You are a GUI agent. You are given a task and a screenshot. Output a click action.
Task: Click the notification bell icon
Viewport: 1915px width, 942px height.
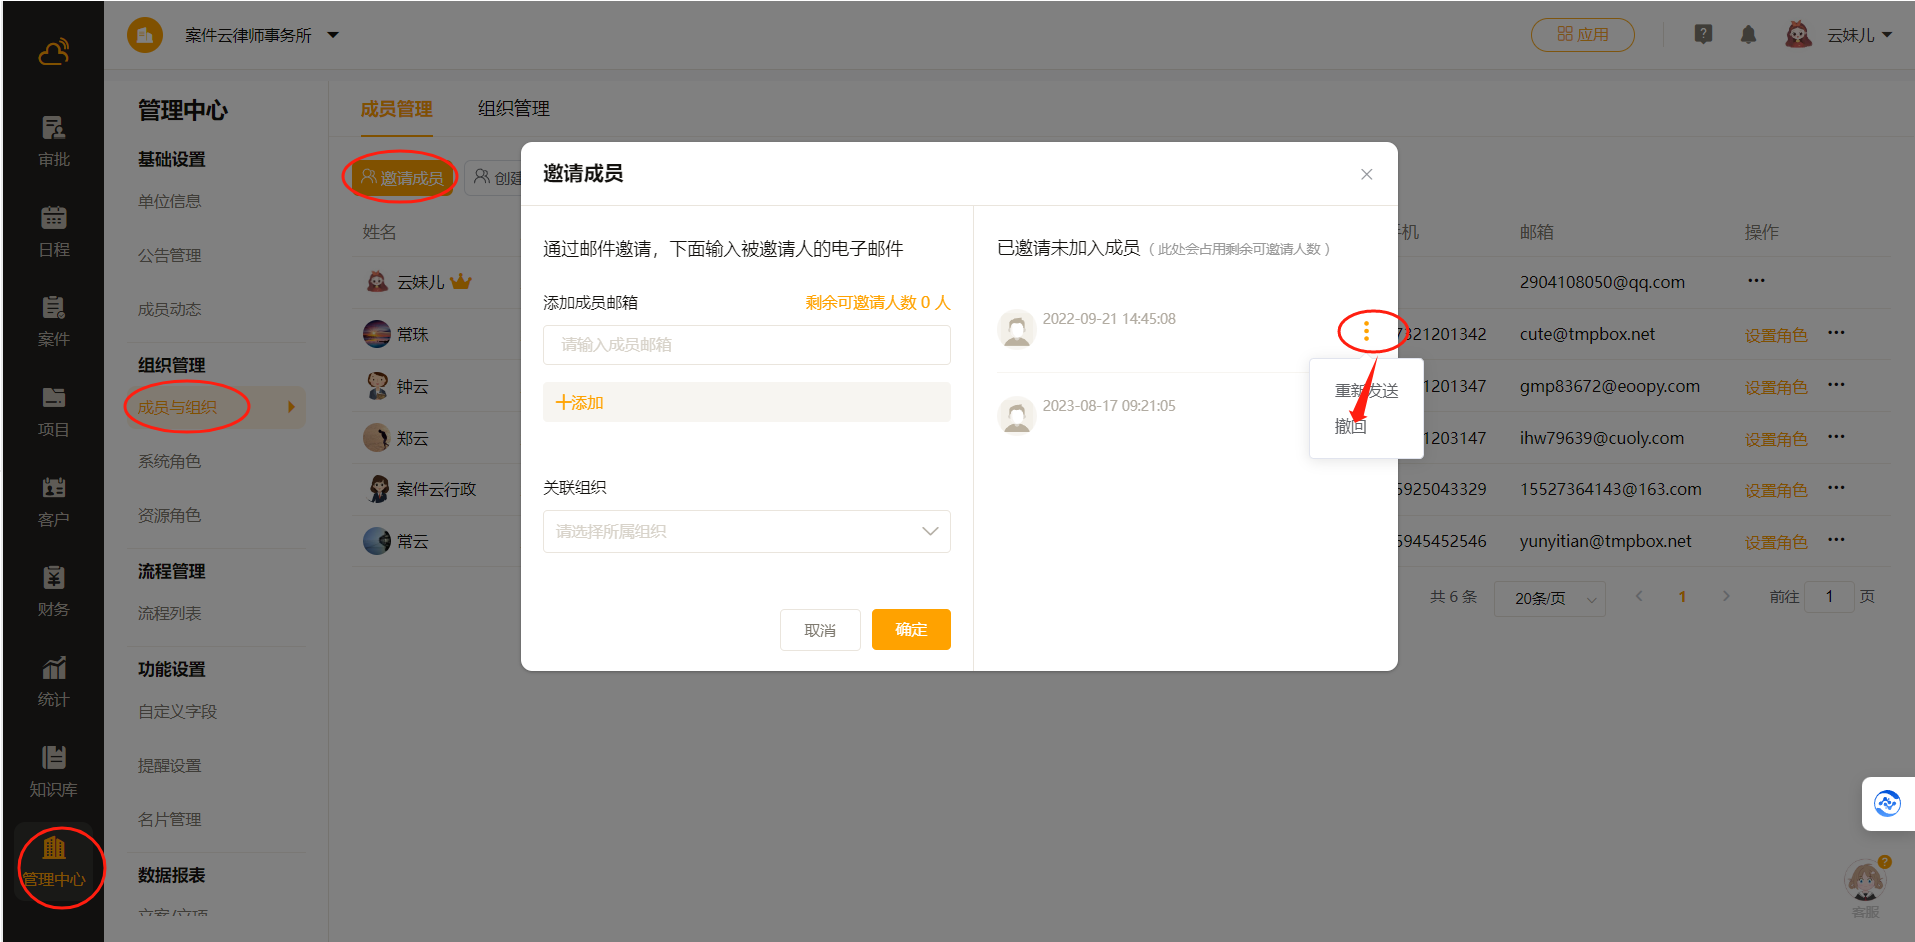[x=1748, y=35]
